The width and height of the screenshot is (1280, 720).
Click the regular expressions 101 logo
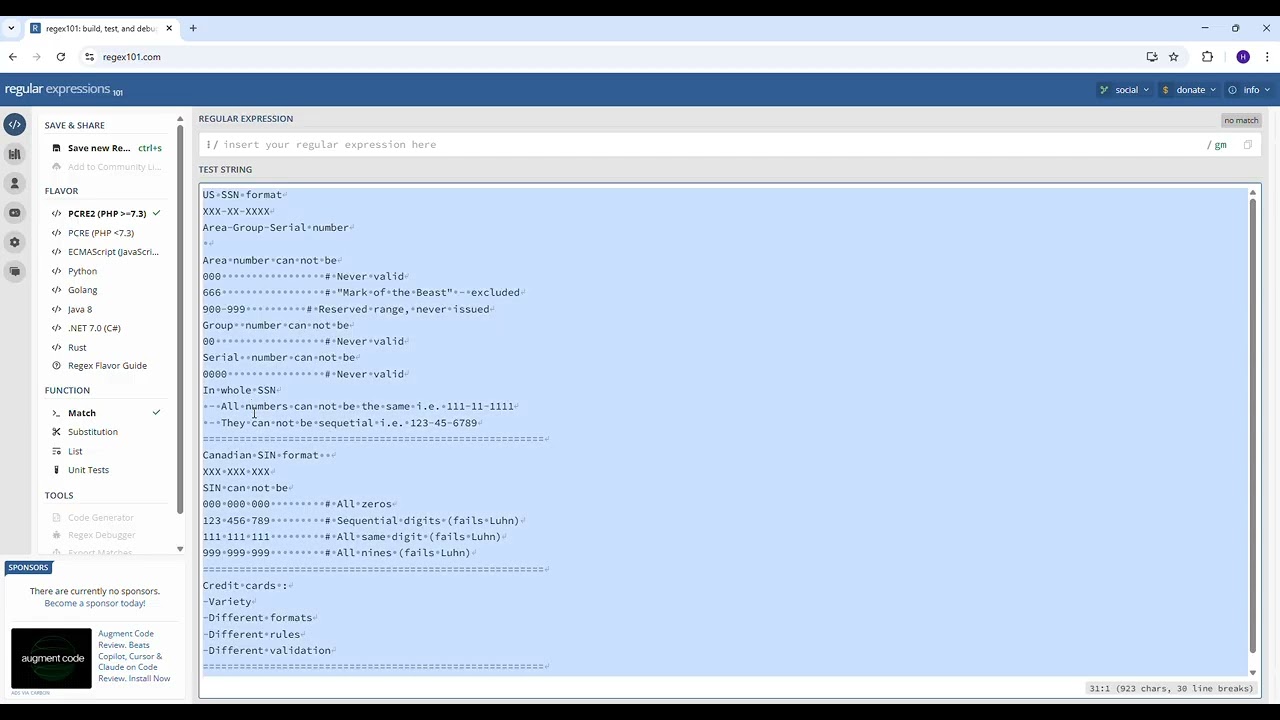pos(63,90)
